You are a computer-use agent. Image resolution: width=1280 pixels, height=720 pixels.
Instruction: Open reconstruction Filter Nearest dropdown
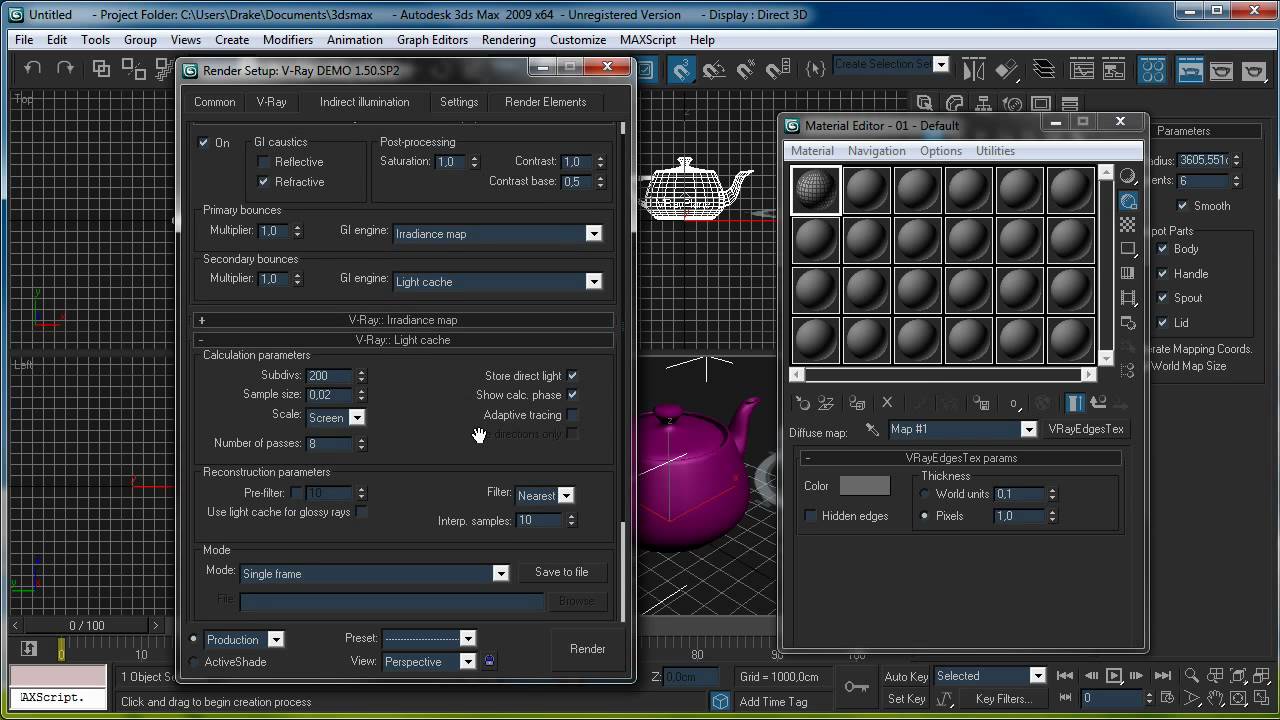[544, 495]
